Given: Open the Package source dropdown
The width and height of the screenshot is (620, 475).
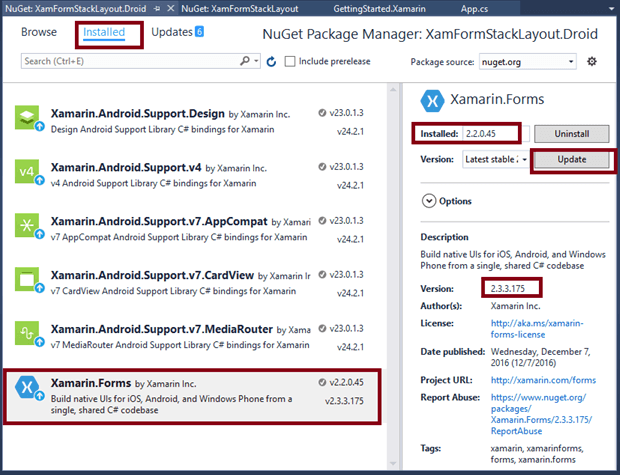Looking at the screenshot, I should pyautogui.click(x=527, y=62).
